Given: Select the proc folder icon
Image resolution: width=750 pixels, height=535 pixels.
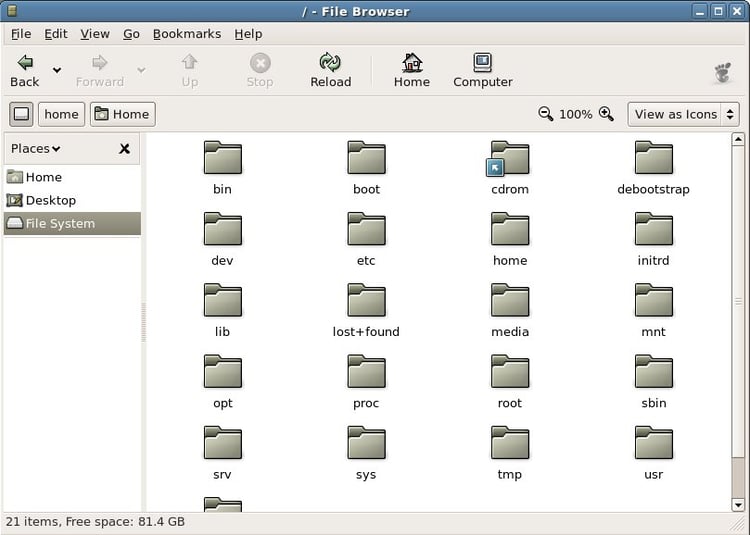Looking at the screenshot, I should pyautogui.click(x=366, y=371).
